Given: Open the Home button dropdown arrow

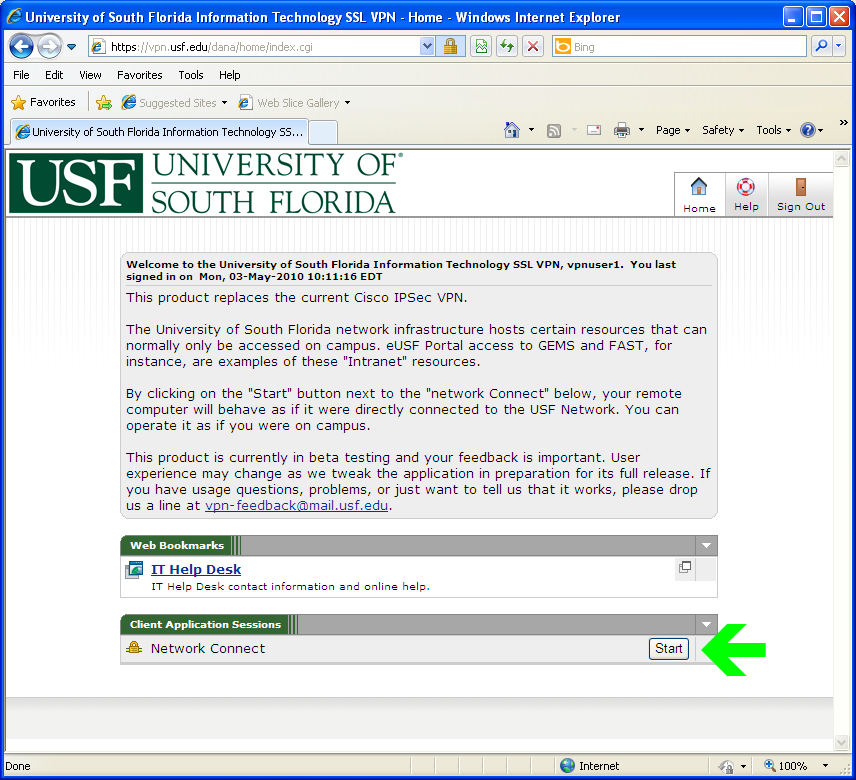Looking at the screenshot, I should coord(531,130).
